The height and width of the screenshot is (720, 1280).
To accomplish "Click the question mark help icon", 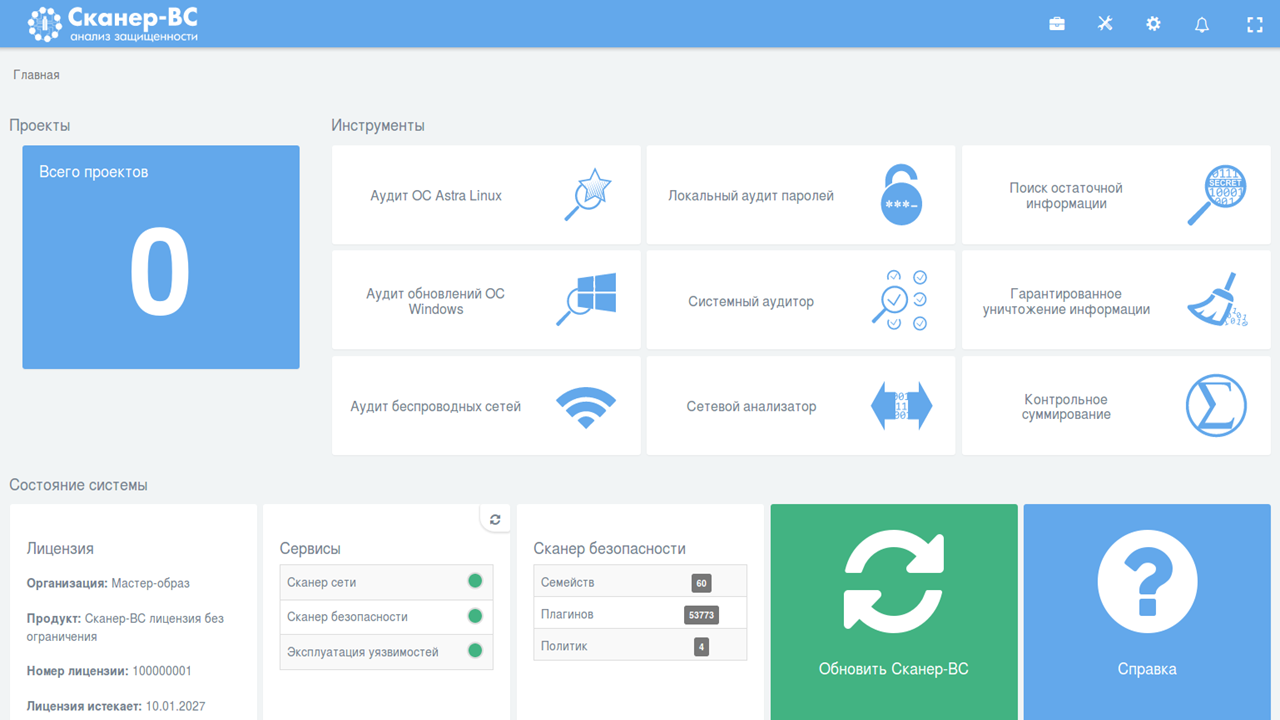I will coord(1147,580).
